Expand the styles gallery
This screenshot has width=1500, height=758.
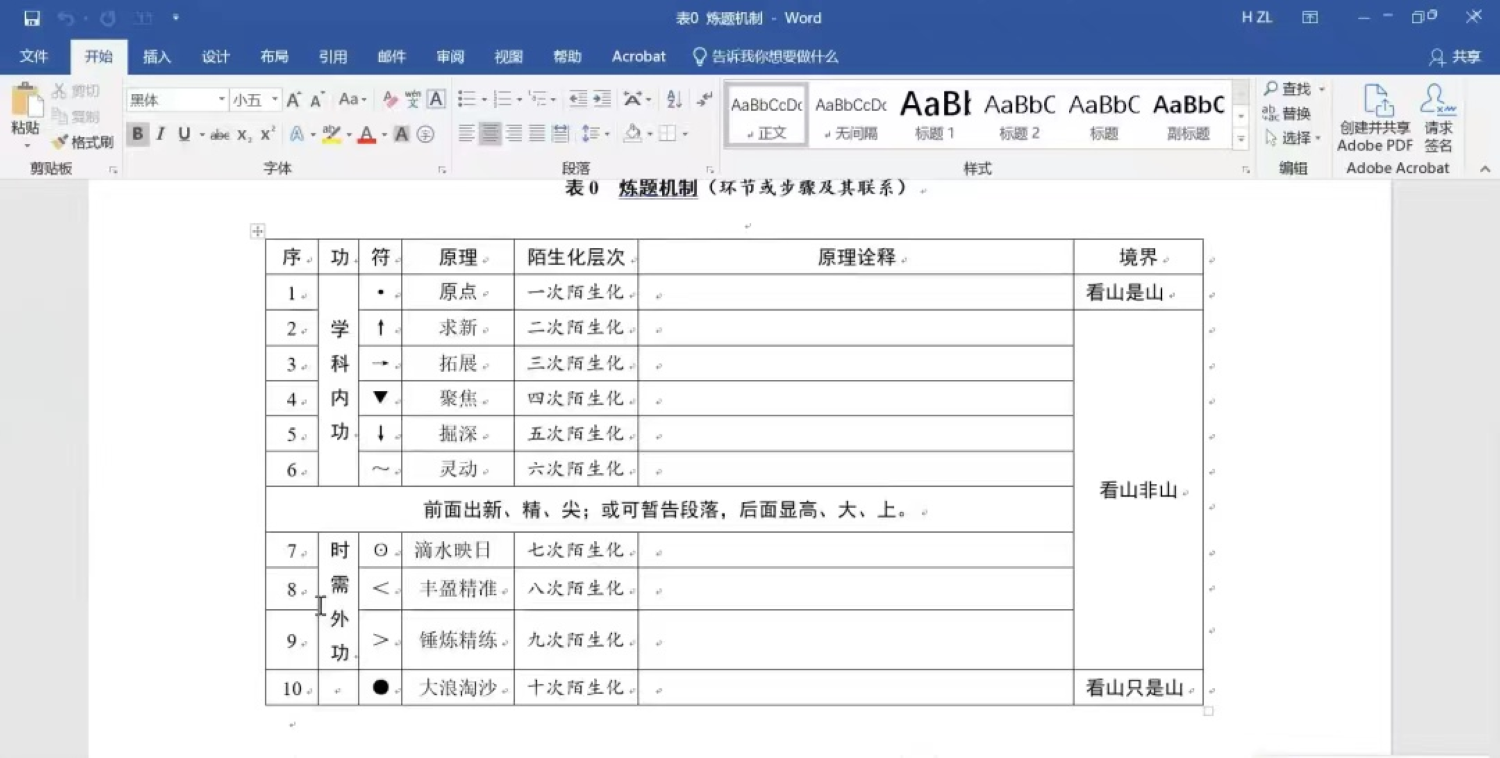[x=1241, y=140]
